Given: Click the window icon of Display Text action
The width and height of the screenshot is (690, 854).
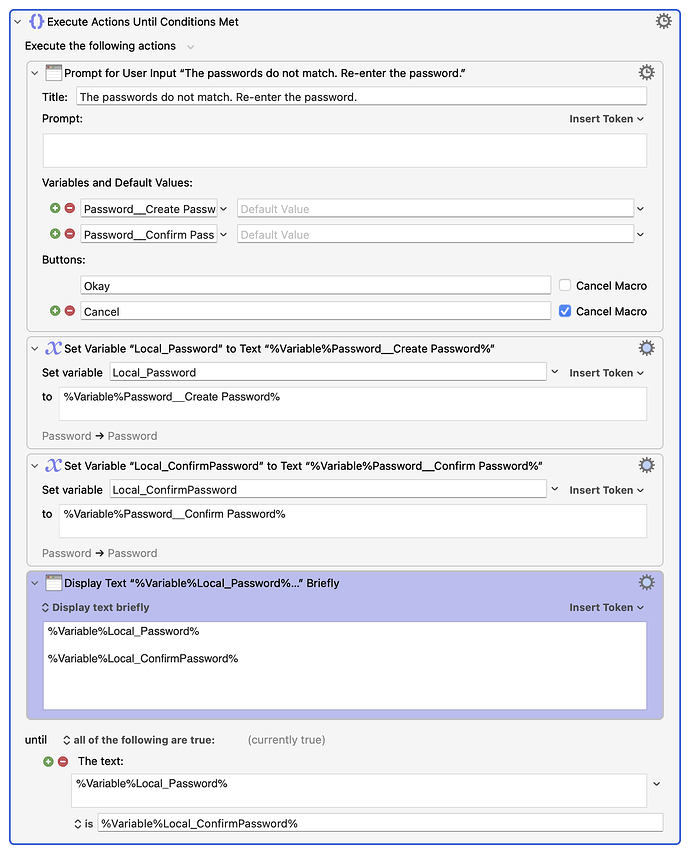Looking at the screenshot, I should [53, 583].
